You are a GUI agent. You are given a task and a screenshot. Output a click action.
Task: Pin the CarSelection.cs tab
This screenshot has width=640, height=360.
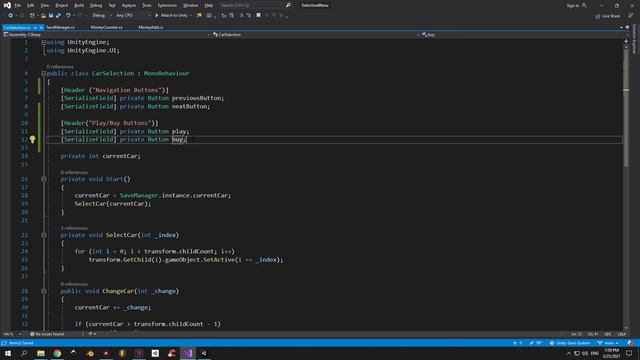tap(35, 27)
